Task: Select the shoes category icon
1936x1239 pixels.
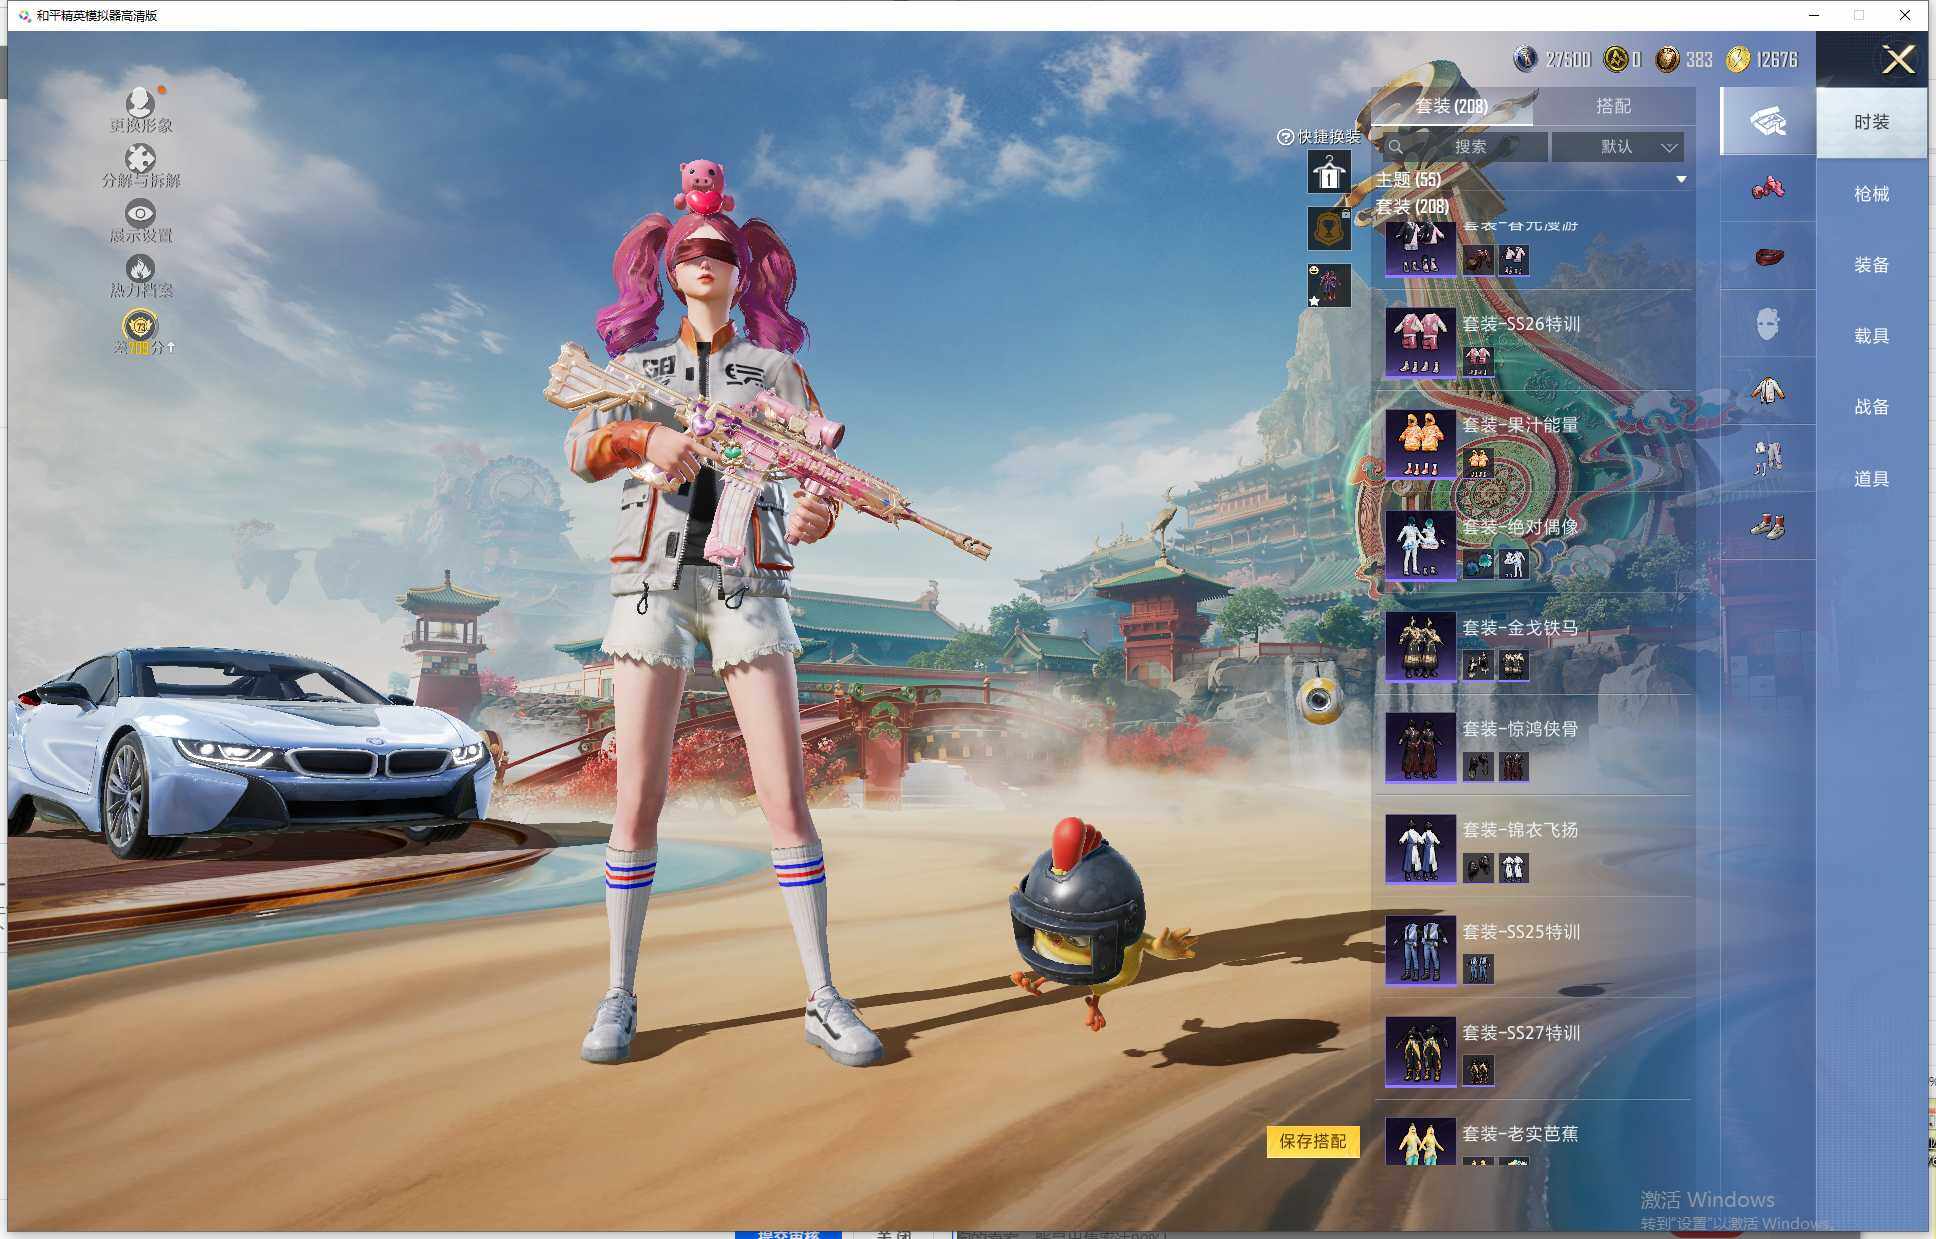Action: (x=1767, y=526)
